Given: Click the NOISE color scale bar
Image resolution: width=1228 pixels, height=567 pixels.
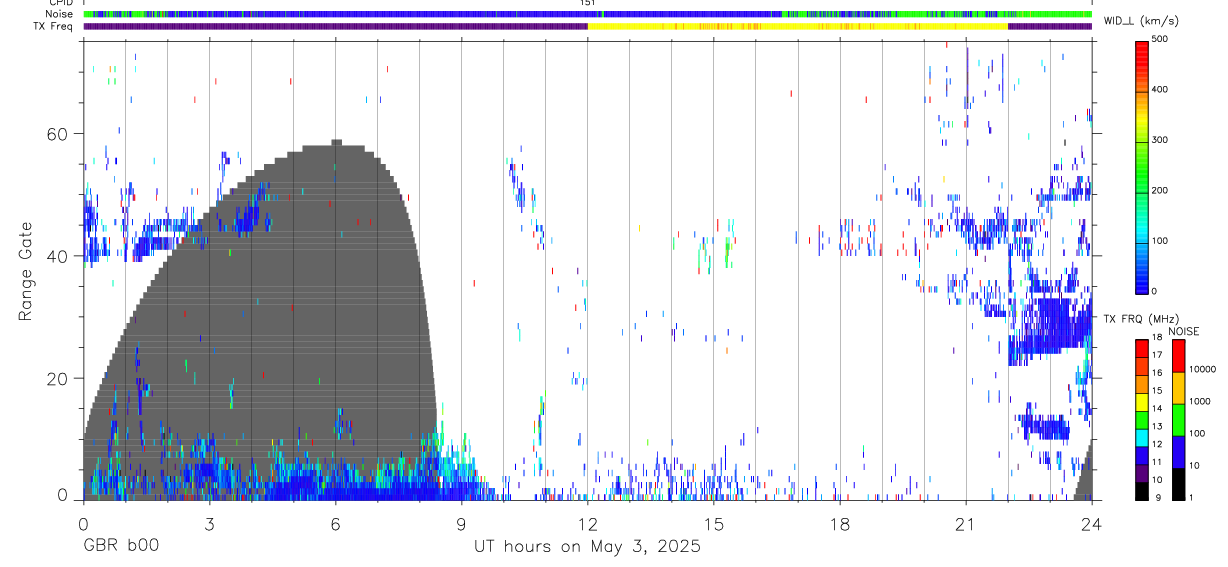Looking at the screenshot, I should click(x=1178, y=418).
